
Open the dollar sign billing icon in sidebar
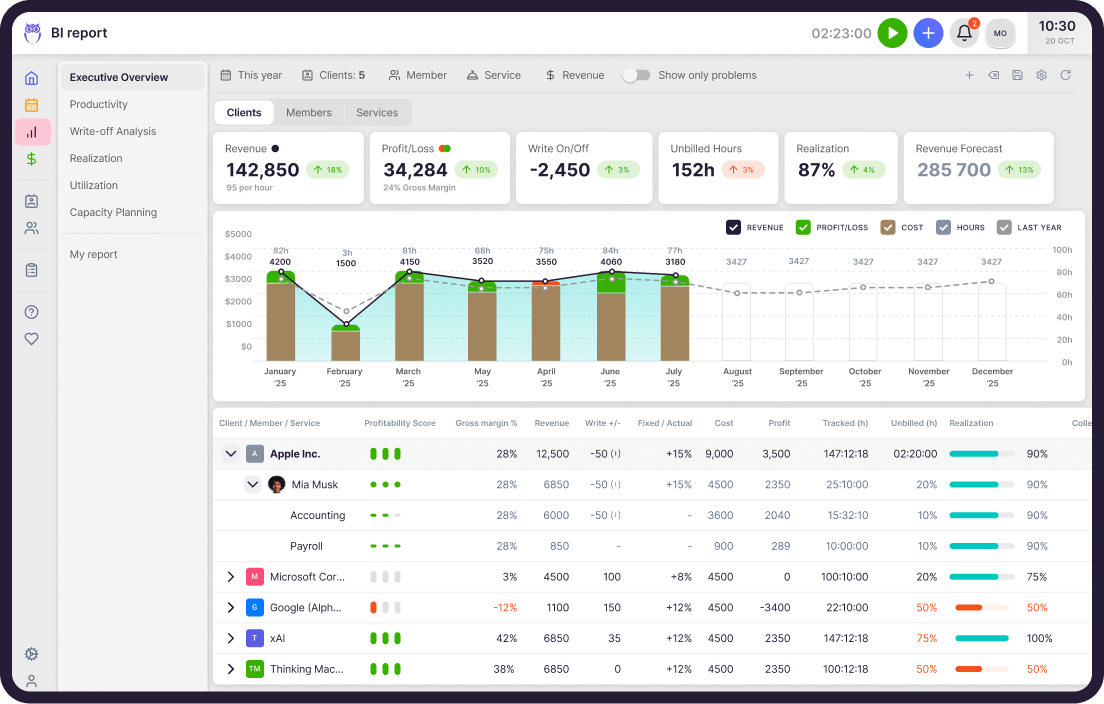pyautogui.click(x=32, y=159)
